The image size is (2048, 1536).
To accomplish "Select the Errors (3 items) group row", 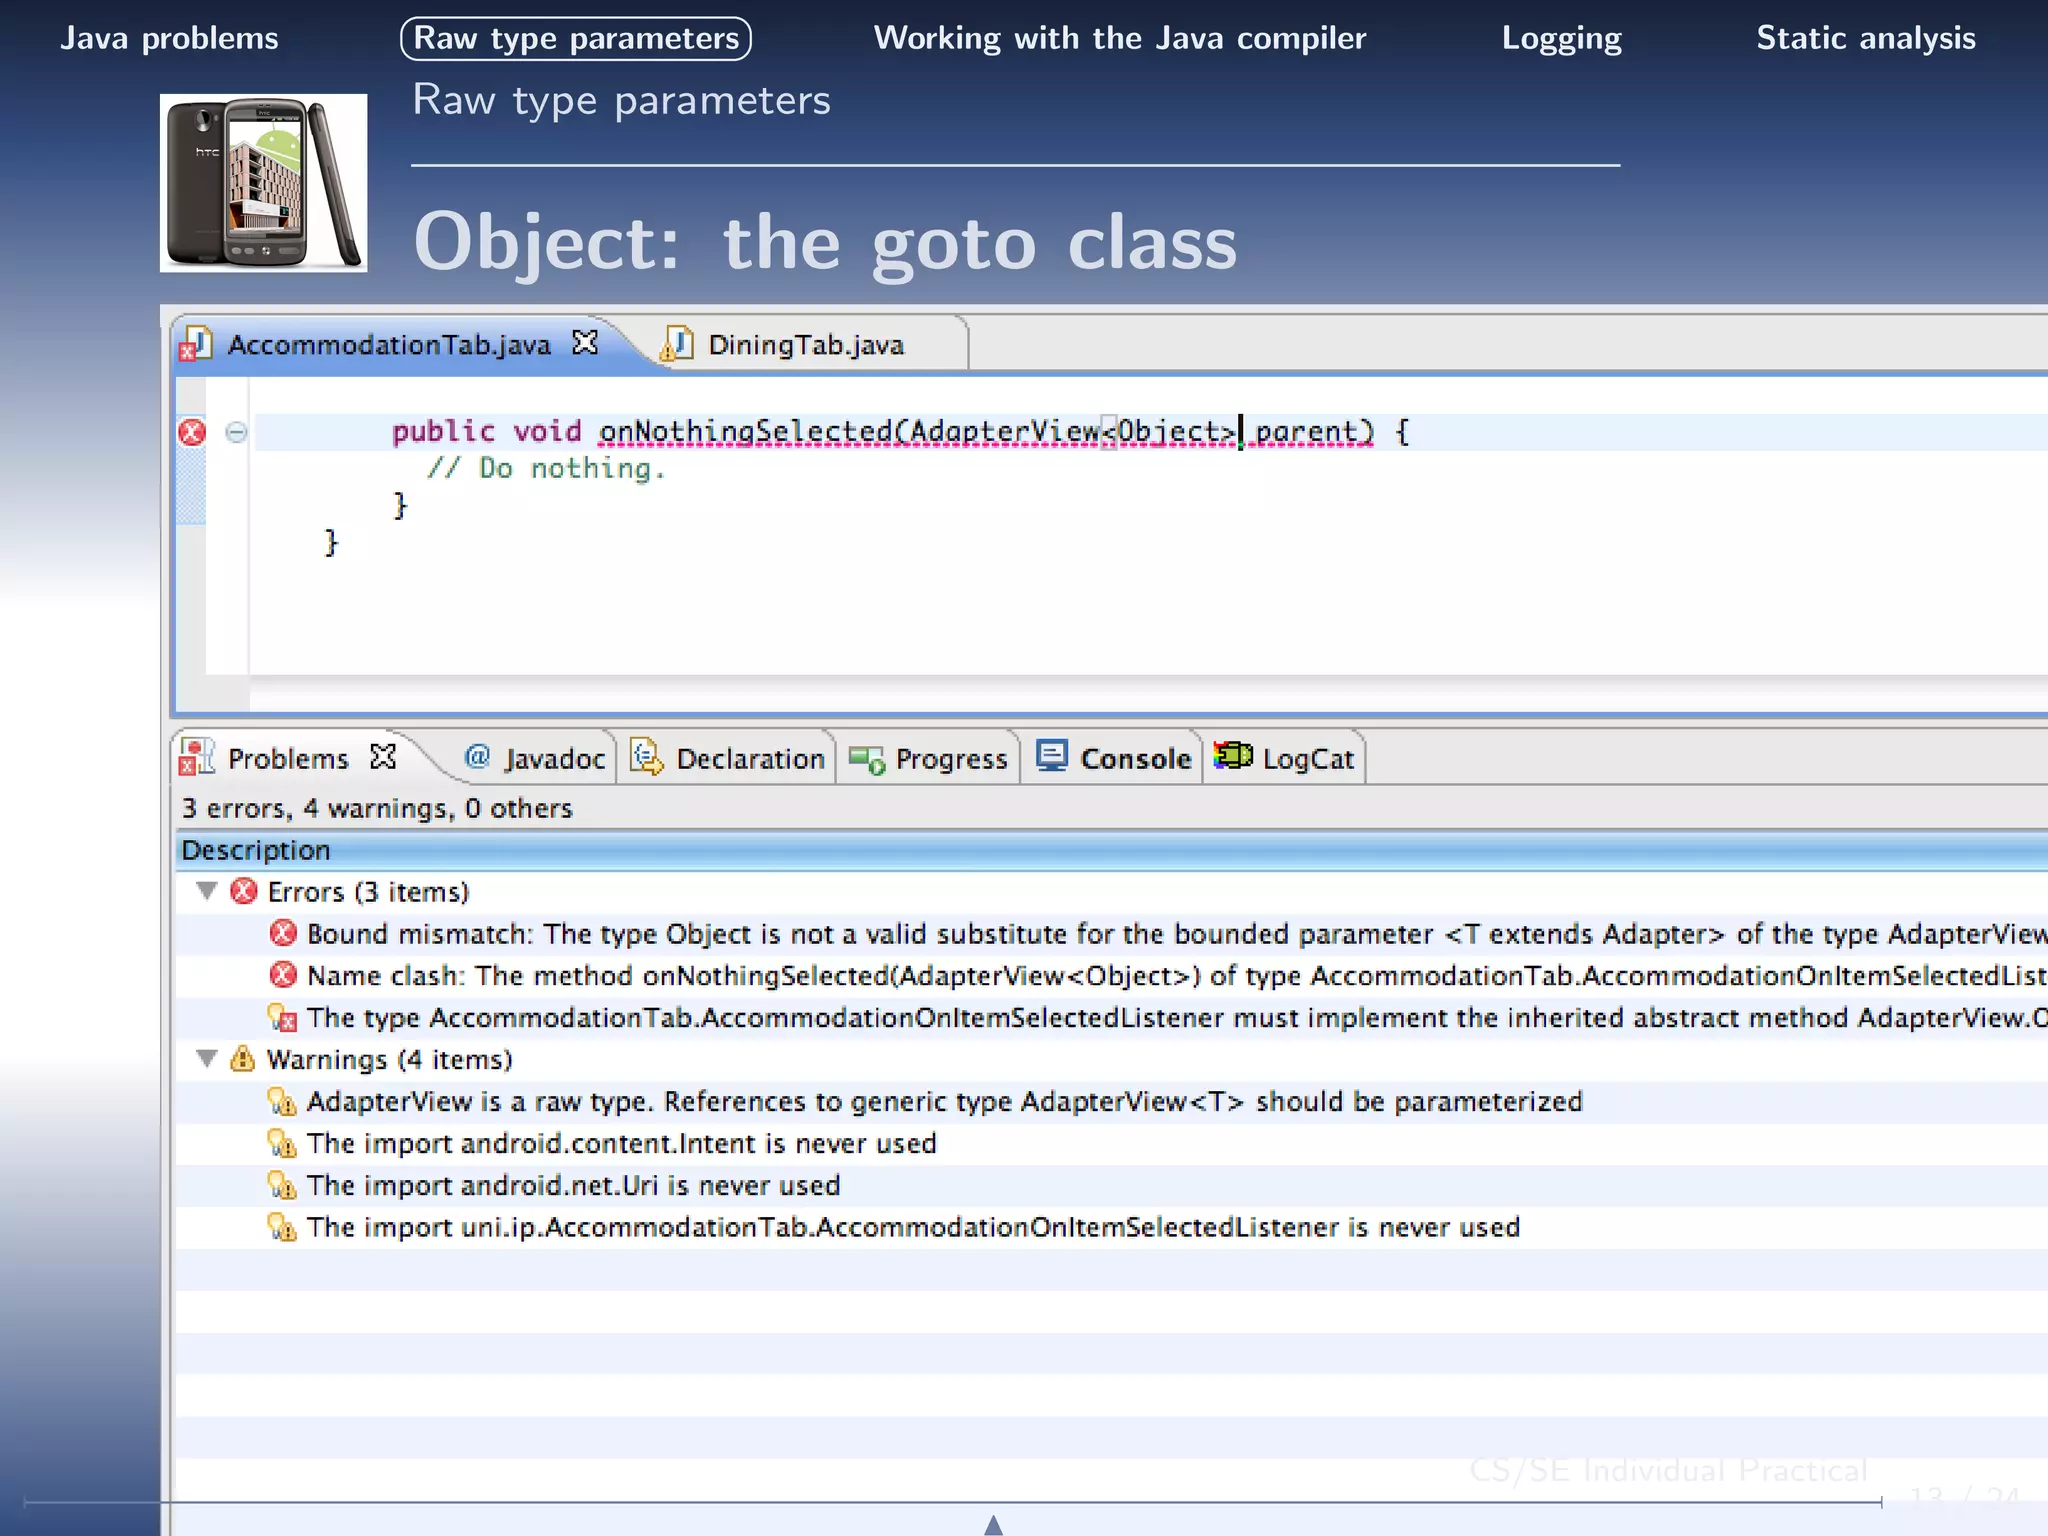I will point(1112,891).
